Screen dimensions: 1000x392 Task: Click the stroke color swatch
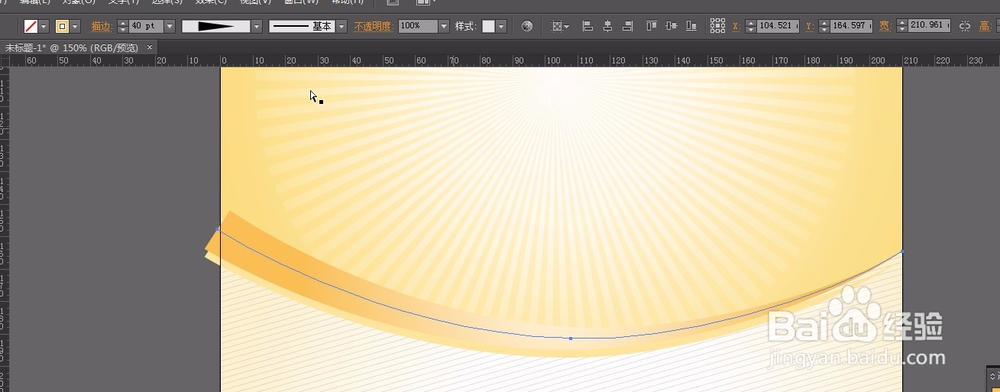tap(62, 26)
